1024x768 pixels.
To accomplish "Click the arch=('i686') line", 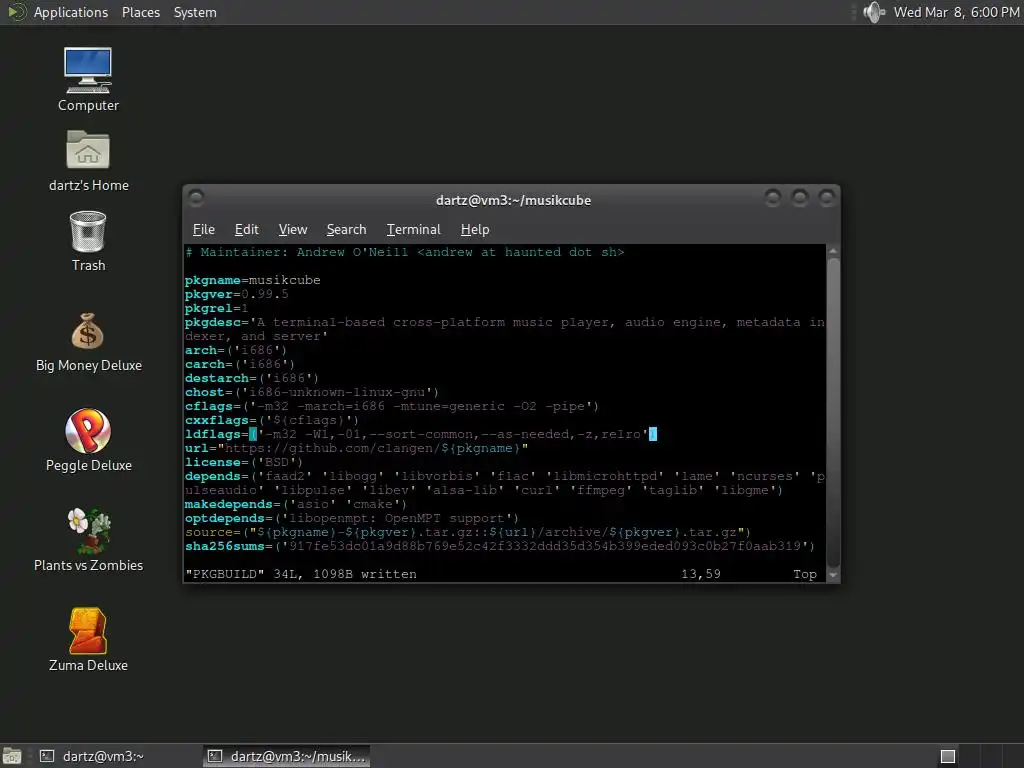I will tap(236, 350).
